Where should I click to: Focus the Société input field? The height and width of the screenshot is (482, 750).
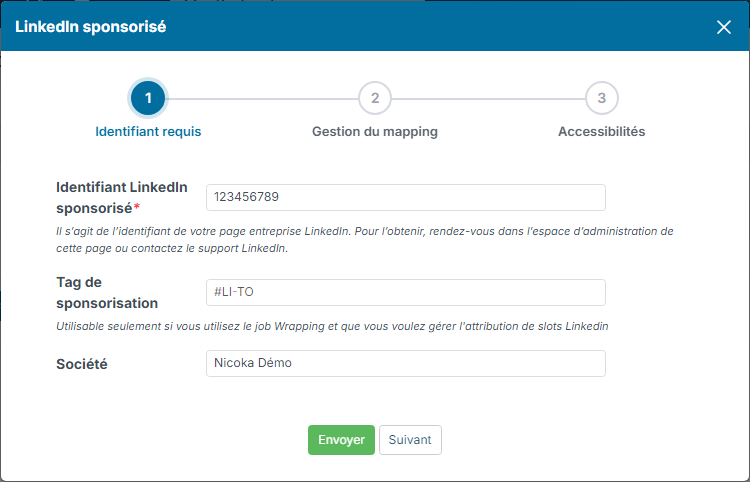(x=406, y=363)
